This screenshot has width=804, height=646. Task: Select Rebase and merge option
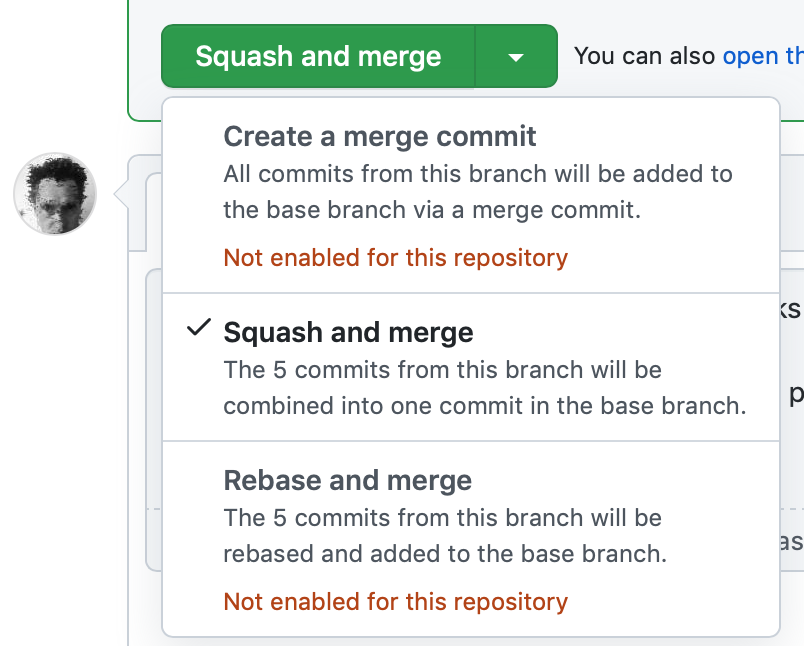[x=471, y=538]
